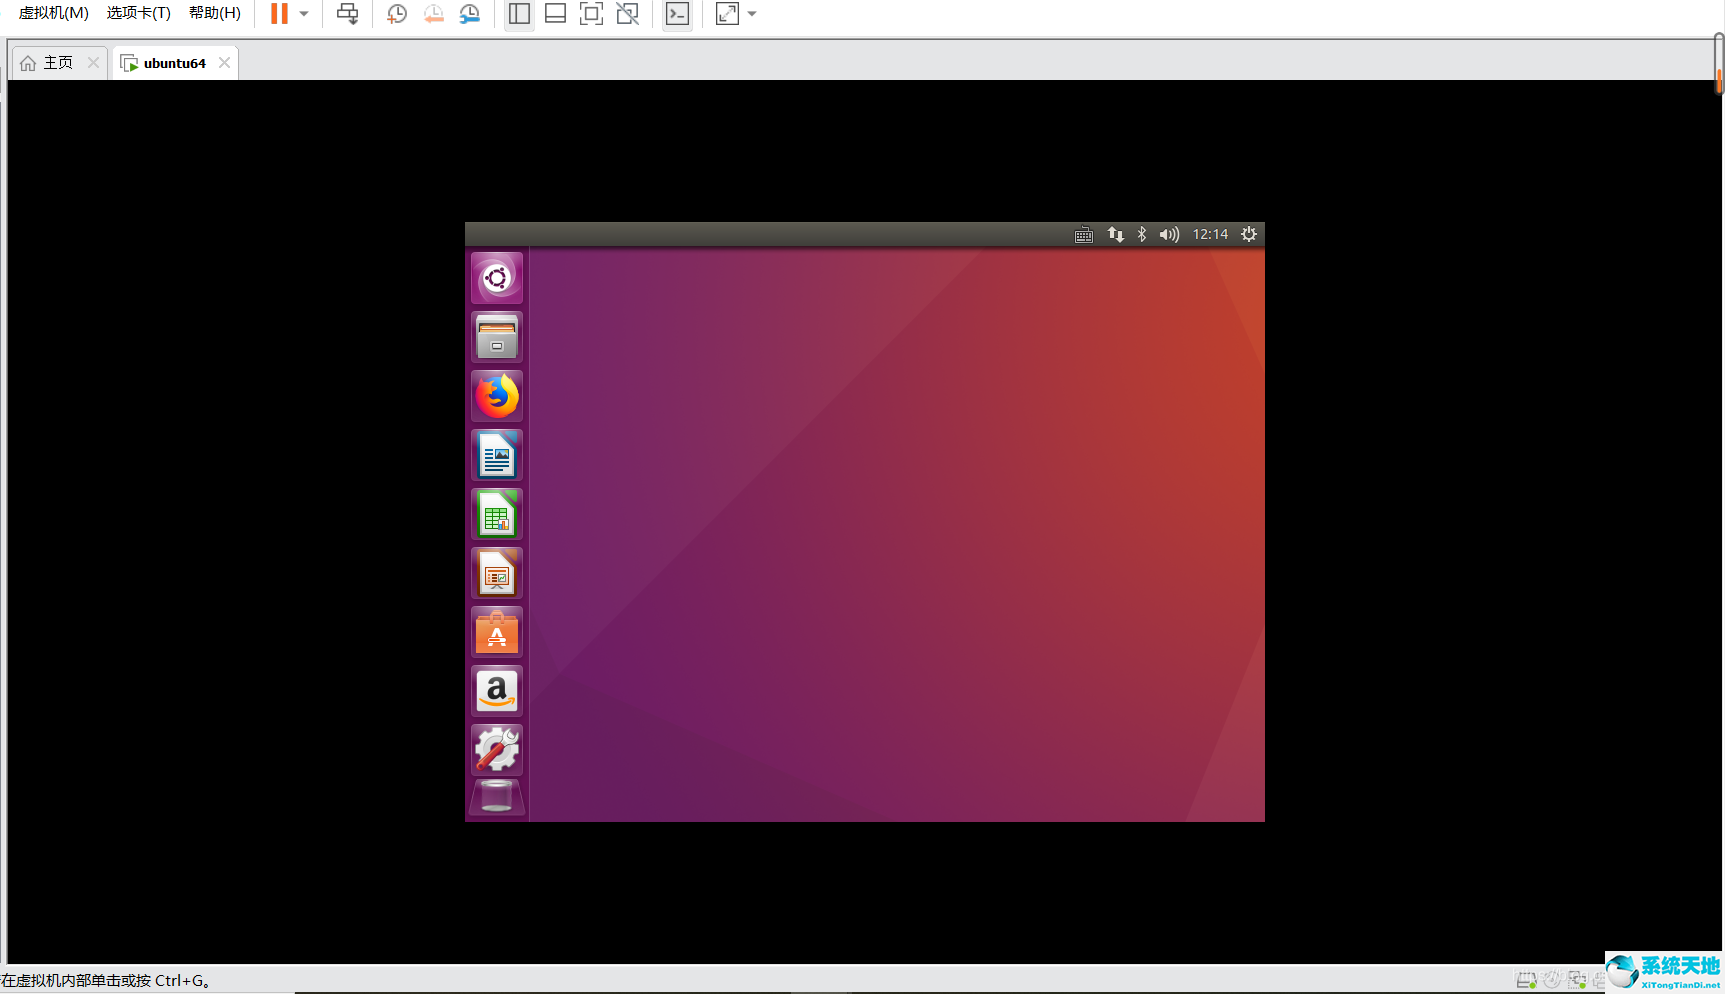Screen dimensions: 1725x994
Task: Open the snapshot manager
Action: (469, 14)
